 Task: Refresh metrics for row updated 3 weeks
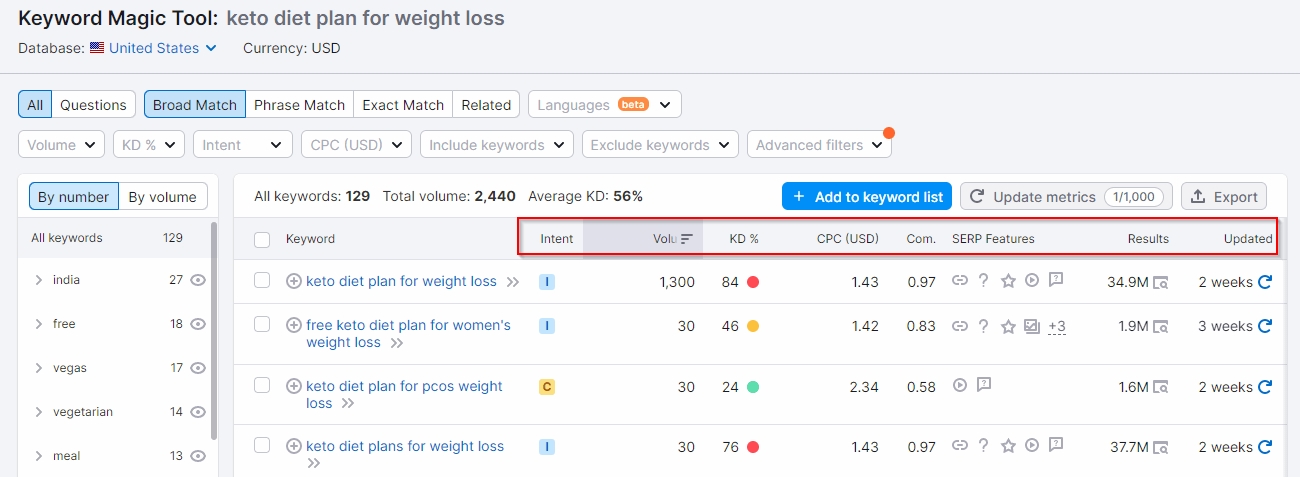pyautogui.click(x=1265, y=326)
